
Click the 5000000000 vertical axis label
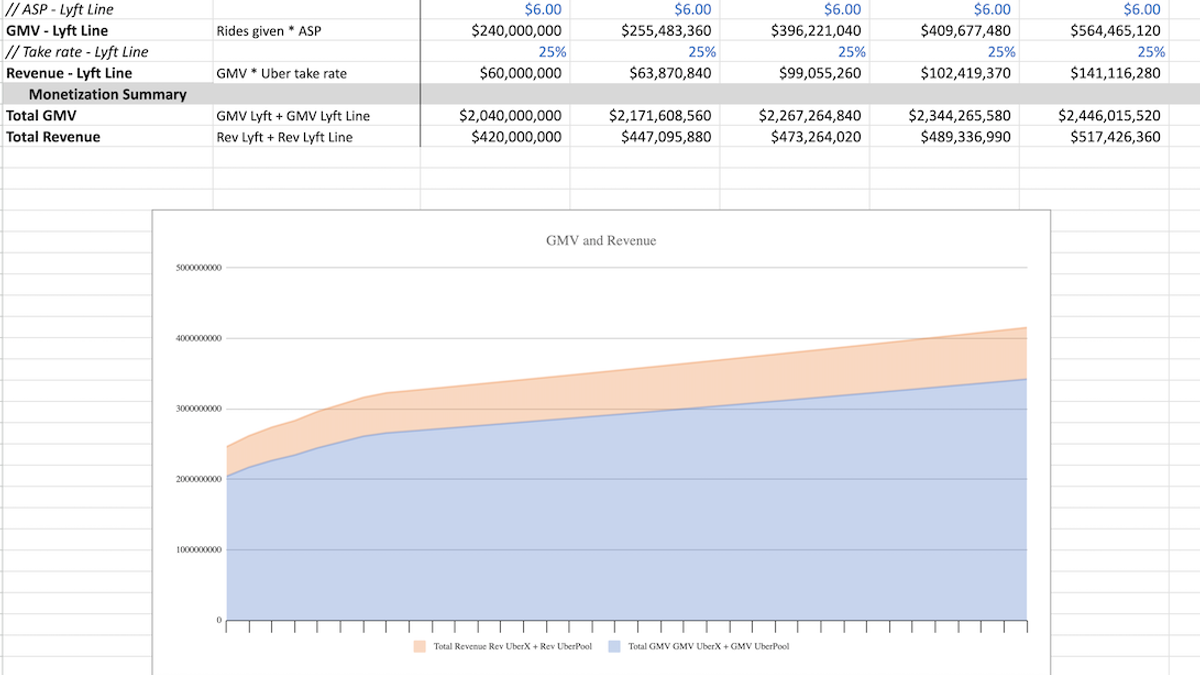coord(200,266)
